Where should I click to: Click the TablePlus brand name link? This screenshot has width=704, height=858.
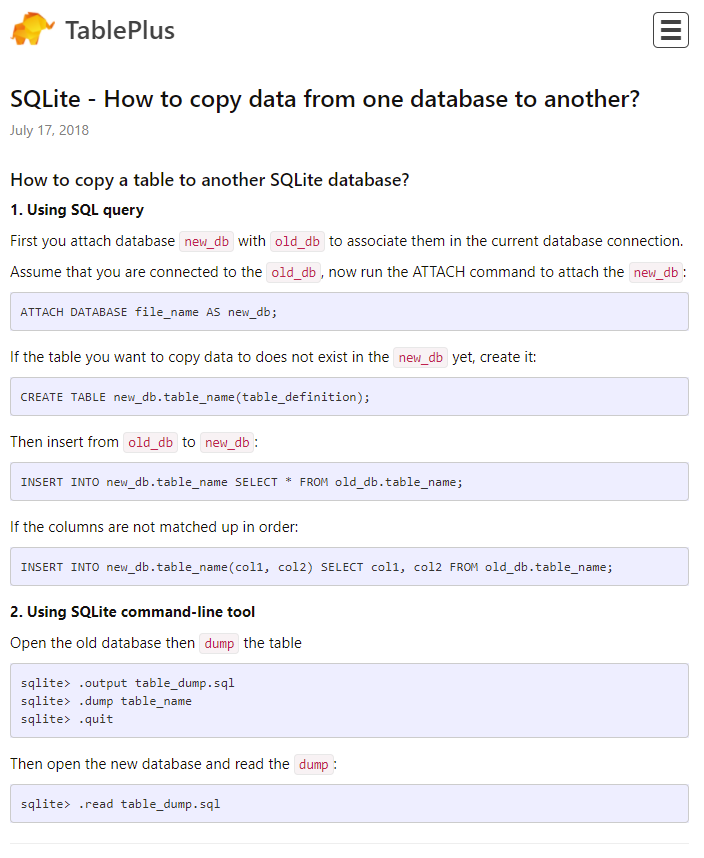click(120, 31)
